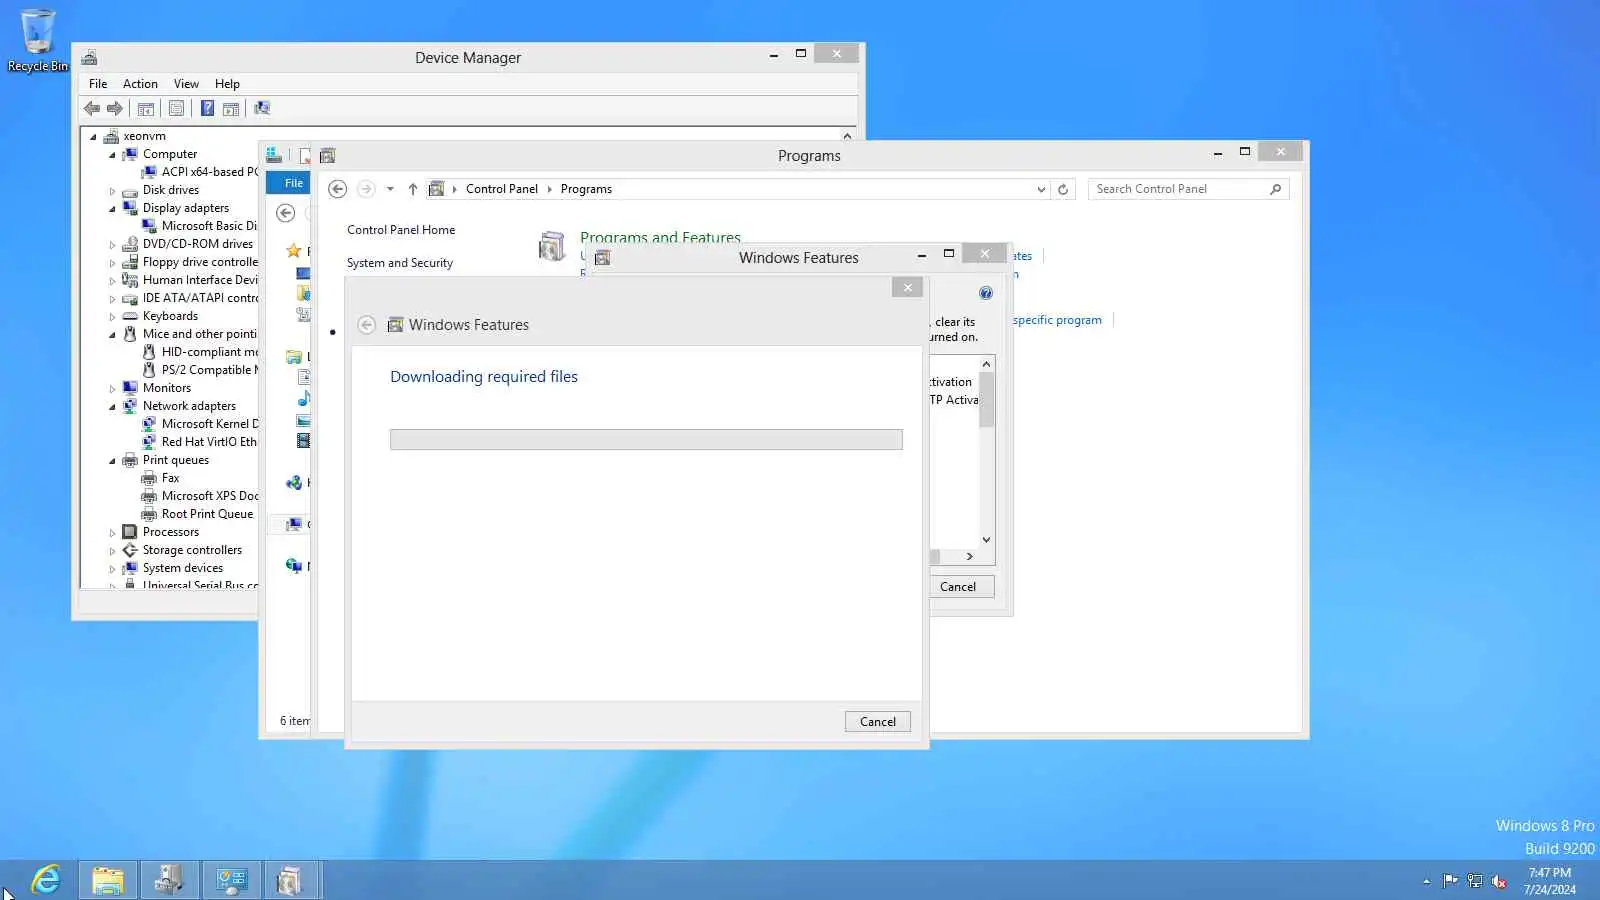This screenshot has height=900, width=1600.
Task: Expand the Monitors node
Action: click(x=112, y=388)
